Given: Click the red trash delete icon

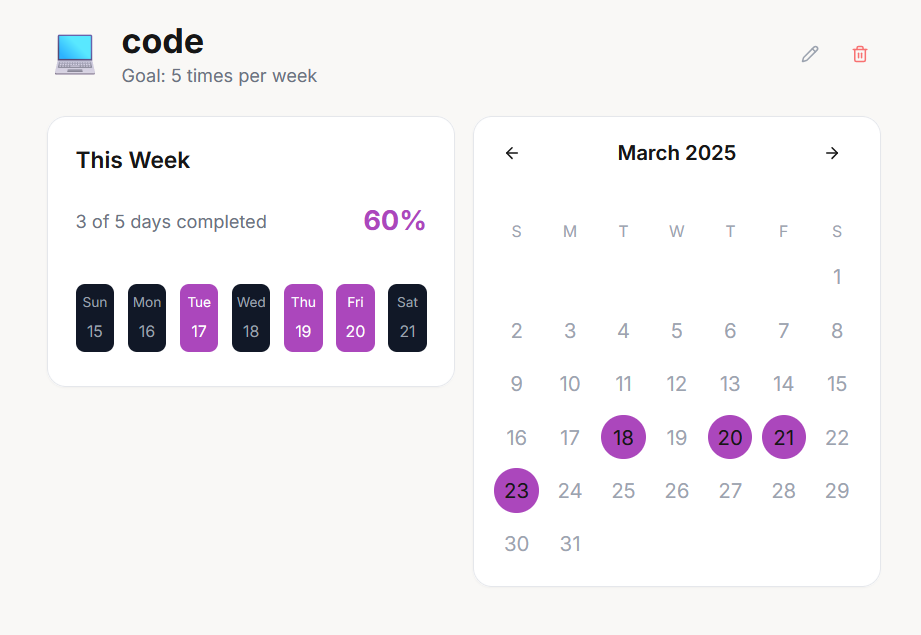Looking at the screenshot, I should tap(860, 54).
